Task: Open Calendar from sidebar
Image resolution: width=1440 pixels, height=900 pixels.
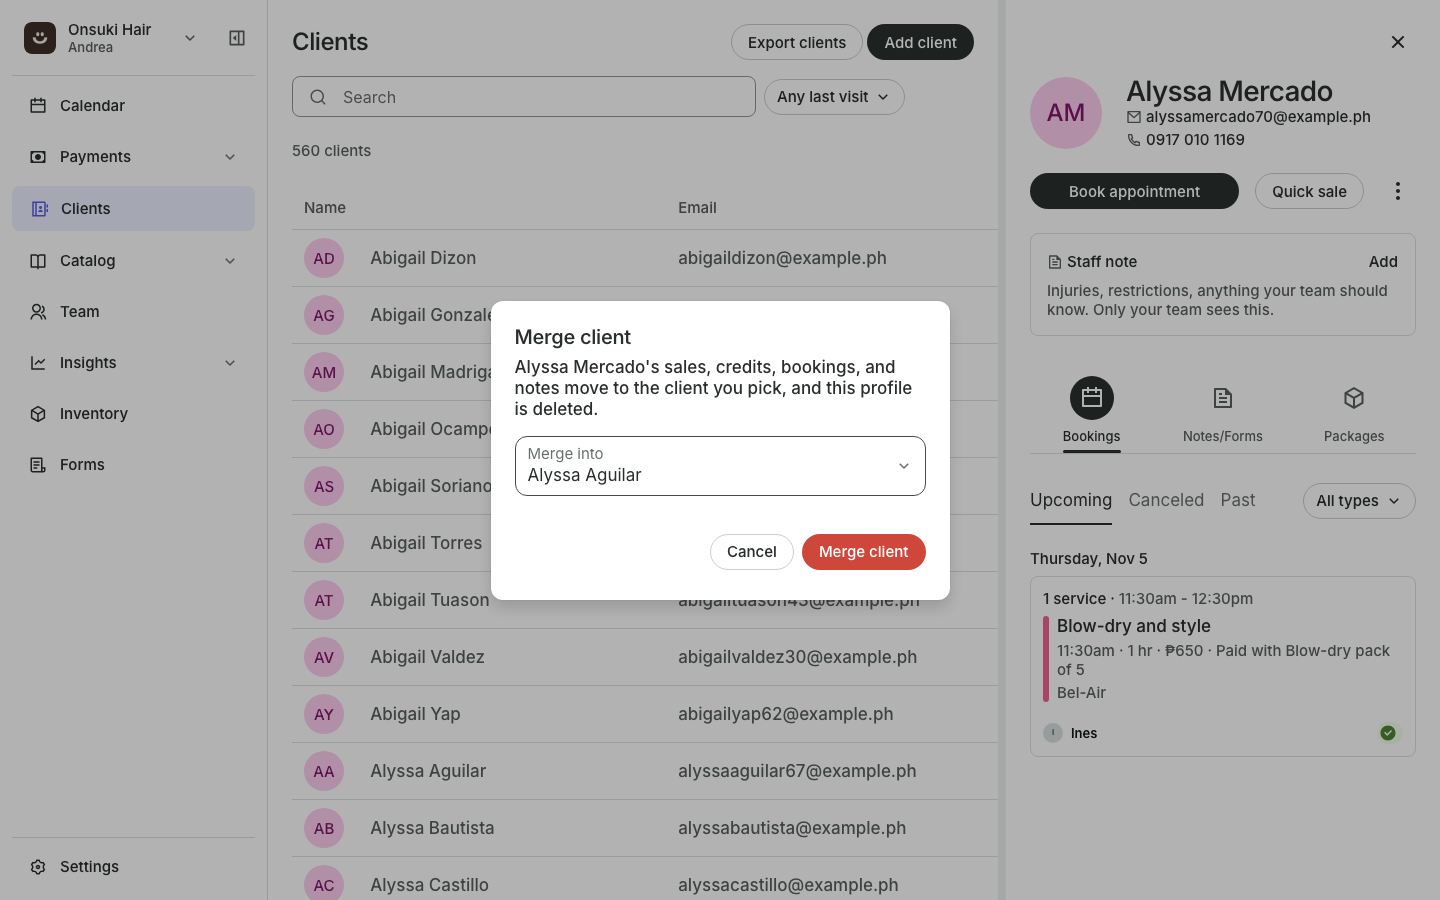Action: click(x=133, y=105)
